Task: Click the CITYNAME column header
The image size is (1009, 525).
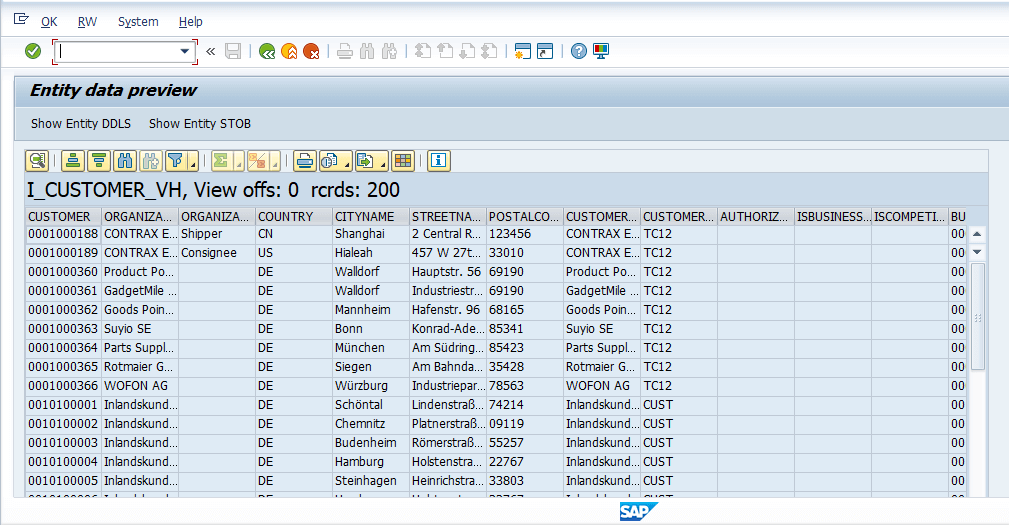Action: (x=371, y=217)
